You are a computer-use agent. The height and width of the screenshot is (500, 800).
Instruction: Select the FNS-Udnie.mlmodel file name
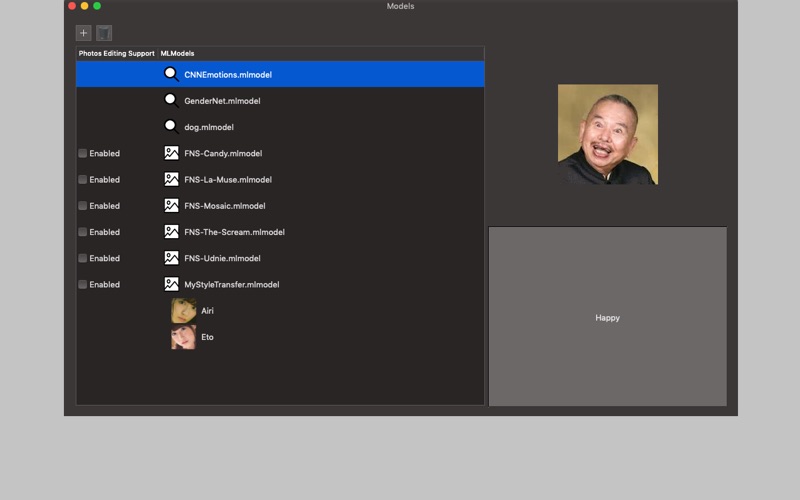point(222,258)
